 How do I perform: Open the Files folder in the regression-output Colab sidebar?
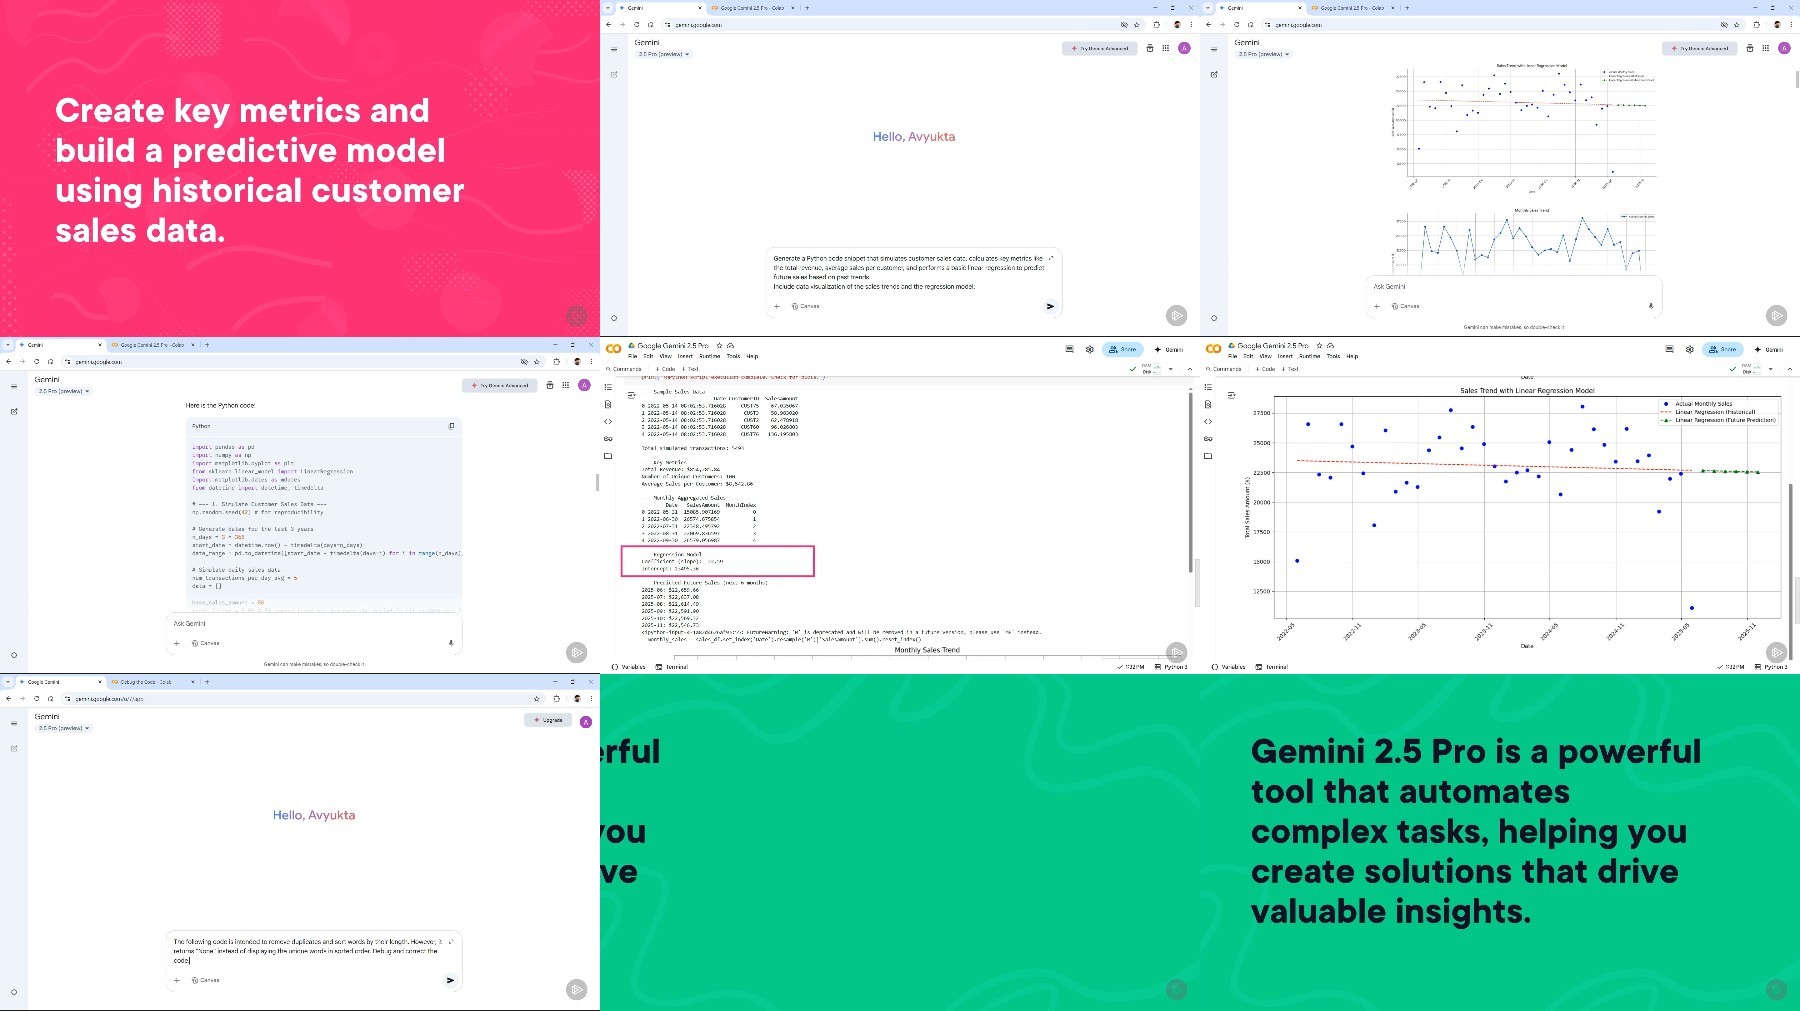click(x=608, y=456)
